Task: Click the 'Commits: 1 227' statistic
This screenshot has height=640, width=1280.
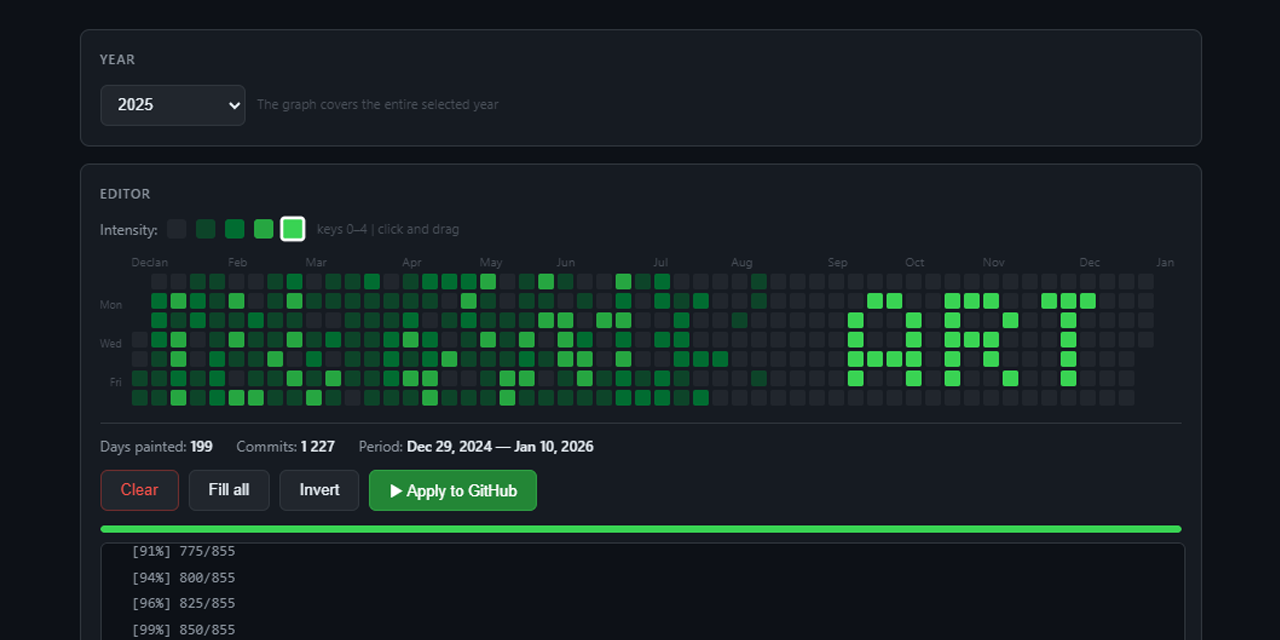Action: click(x=286, y=446)
